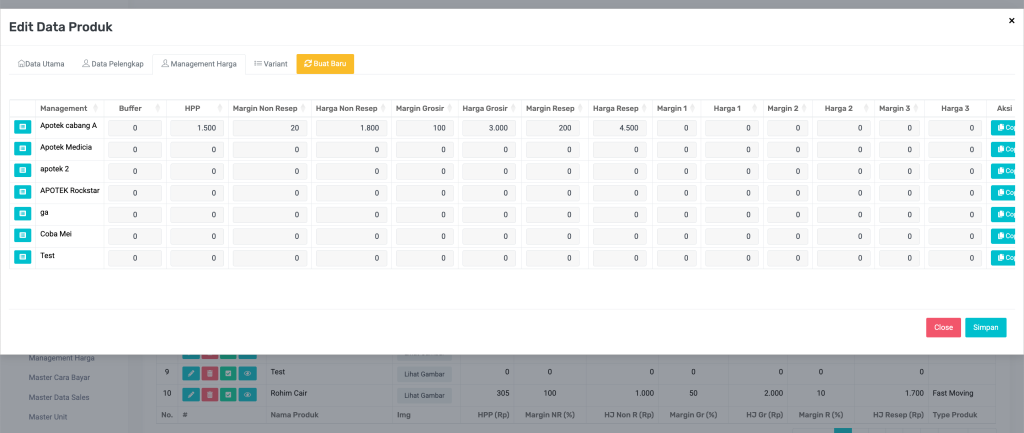Click the teal icon beside Coba Mei
Screen dimensions: 1024x433
23,235
